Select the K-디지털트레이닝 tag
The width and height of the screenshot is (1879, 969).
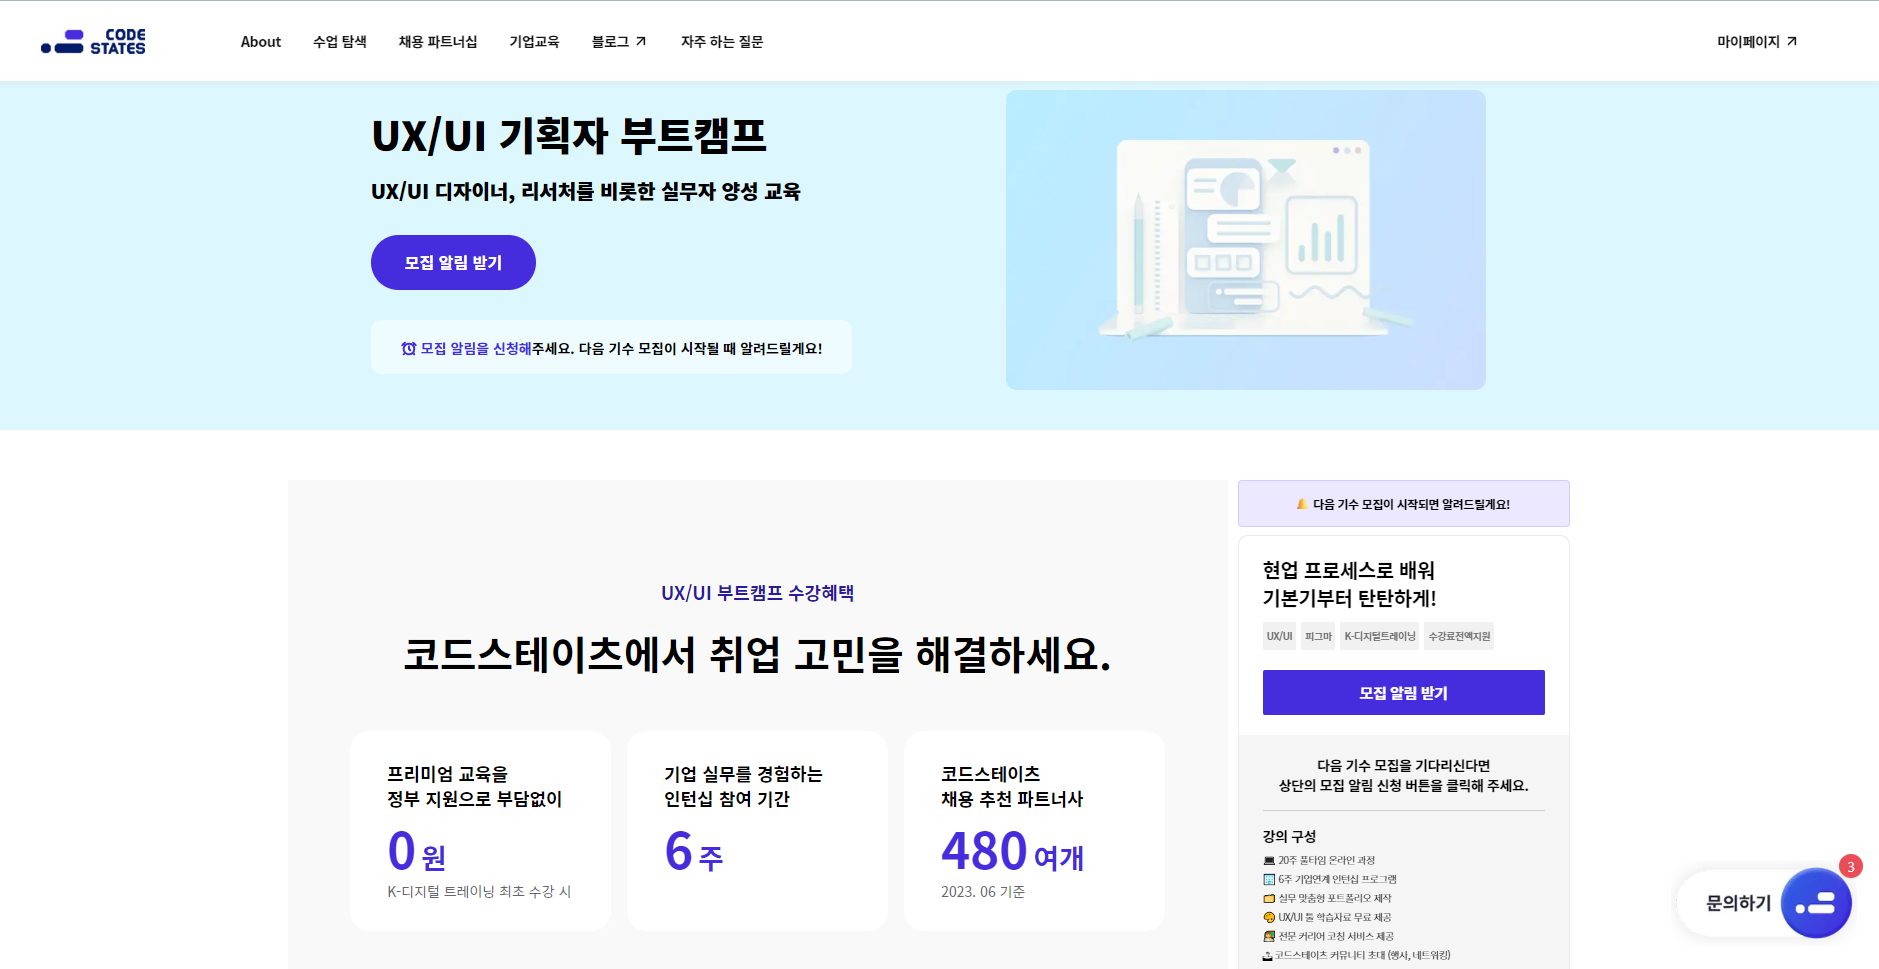point(1379,636)
